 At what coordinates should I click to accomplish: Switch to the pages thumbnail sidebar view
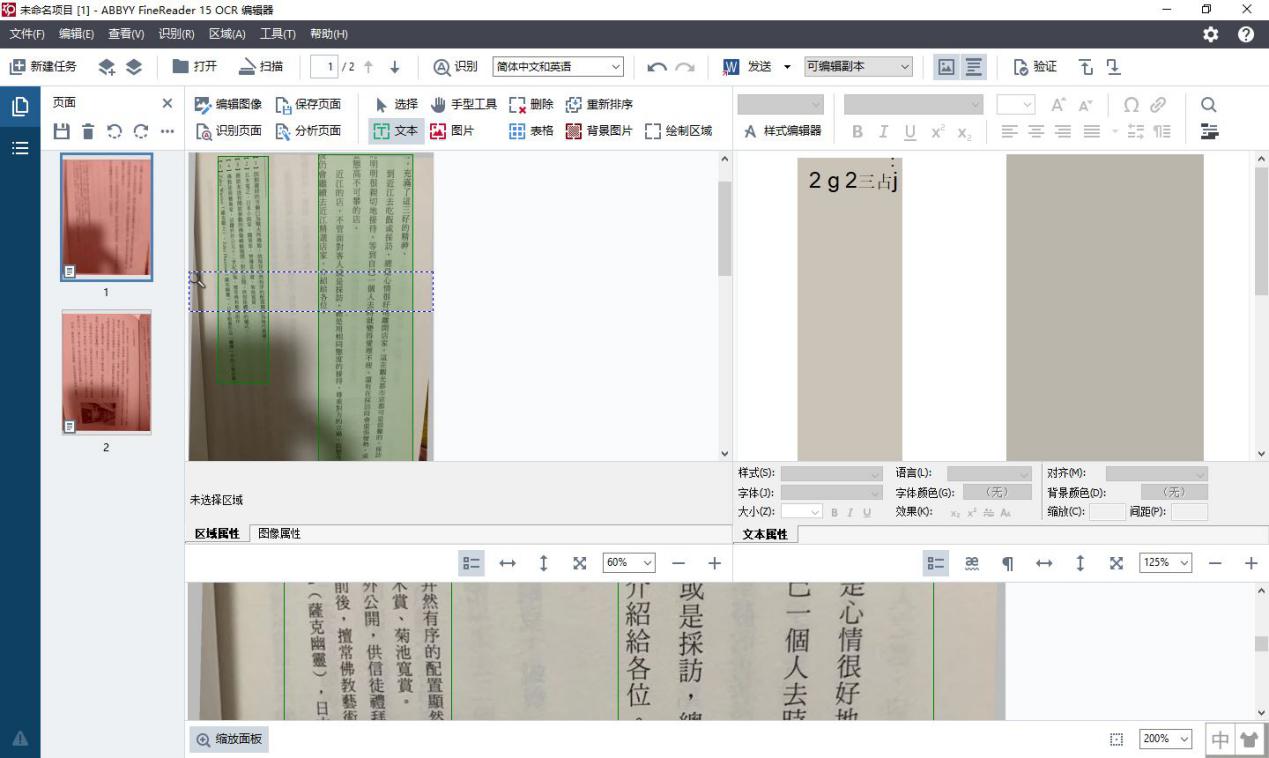pos(20,106)
